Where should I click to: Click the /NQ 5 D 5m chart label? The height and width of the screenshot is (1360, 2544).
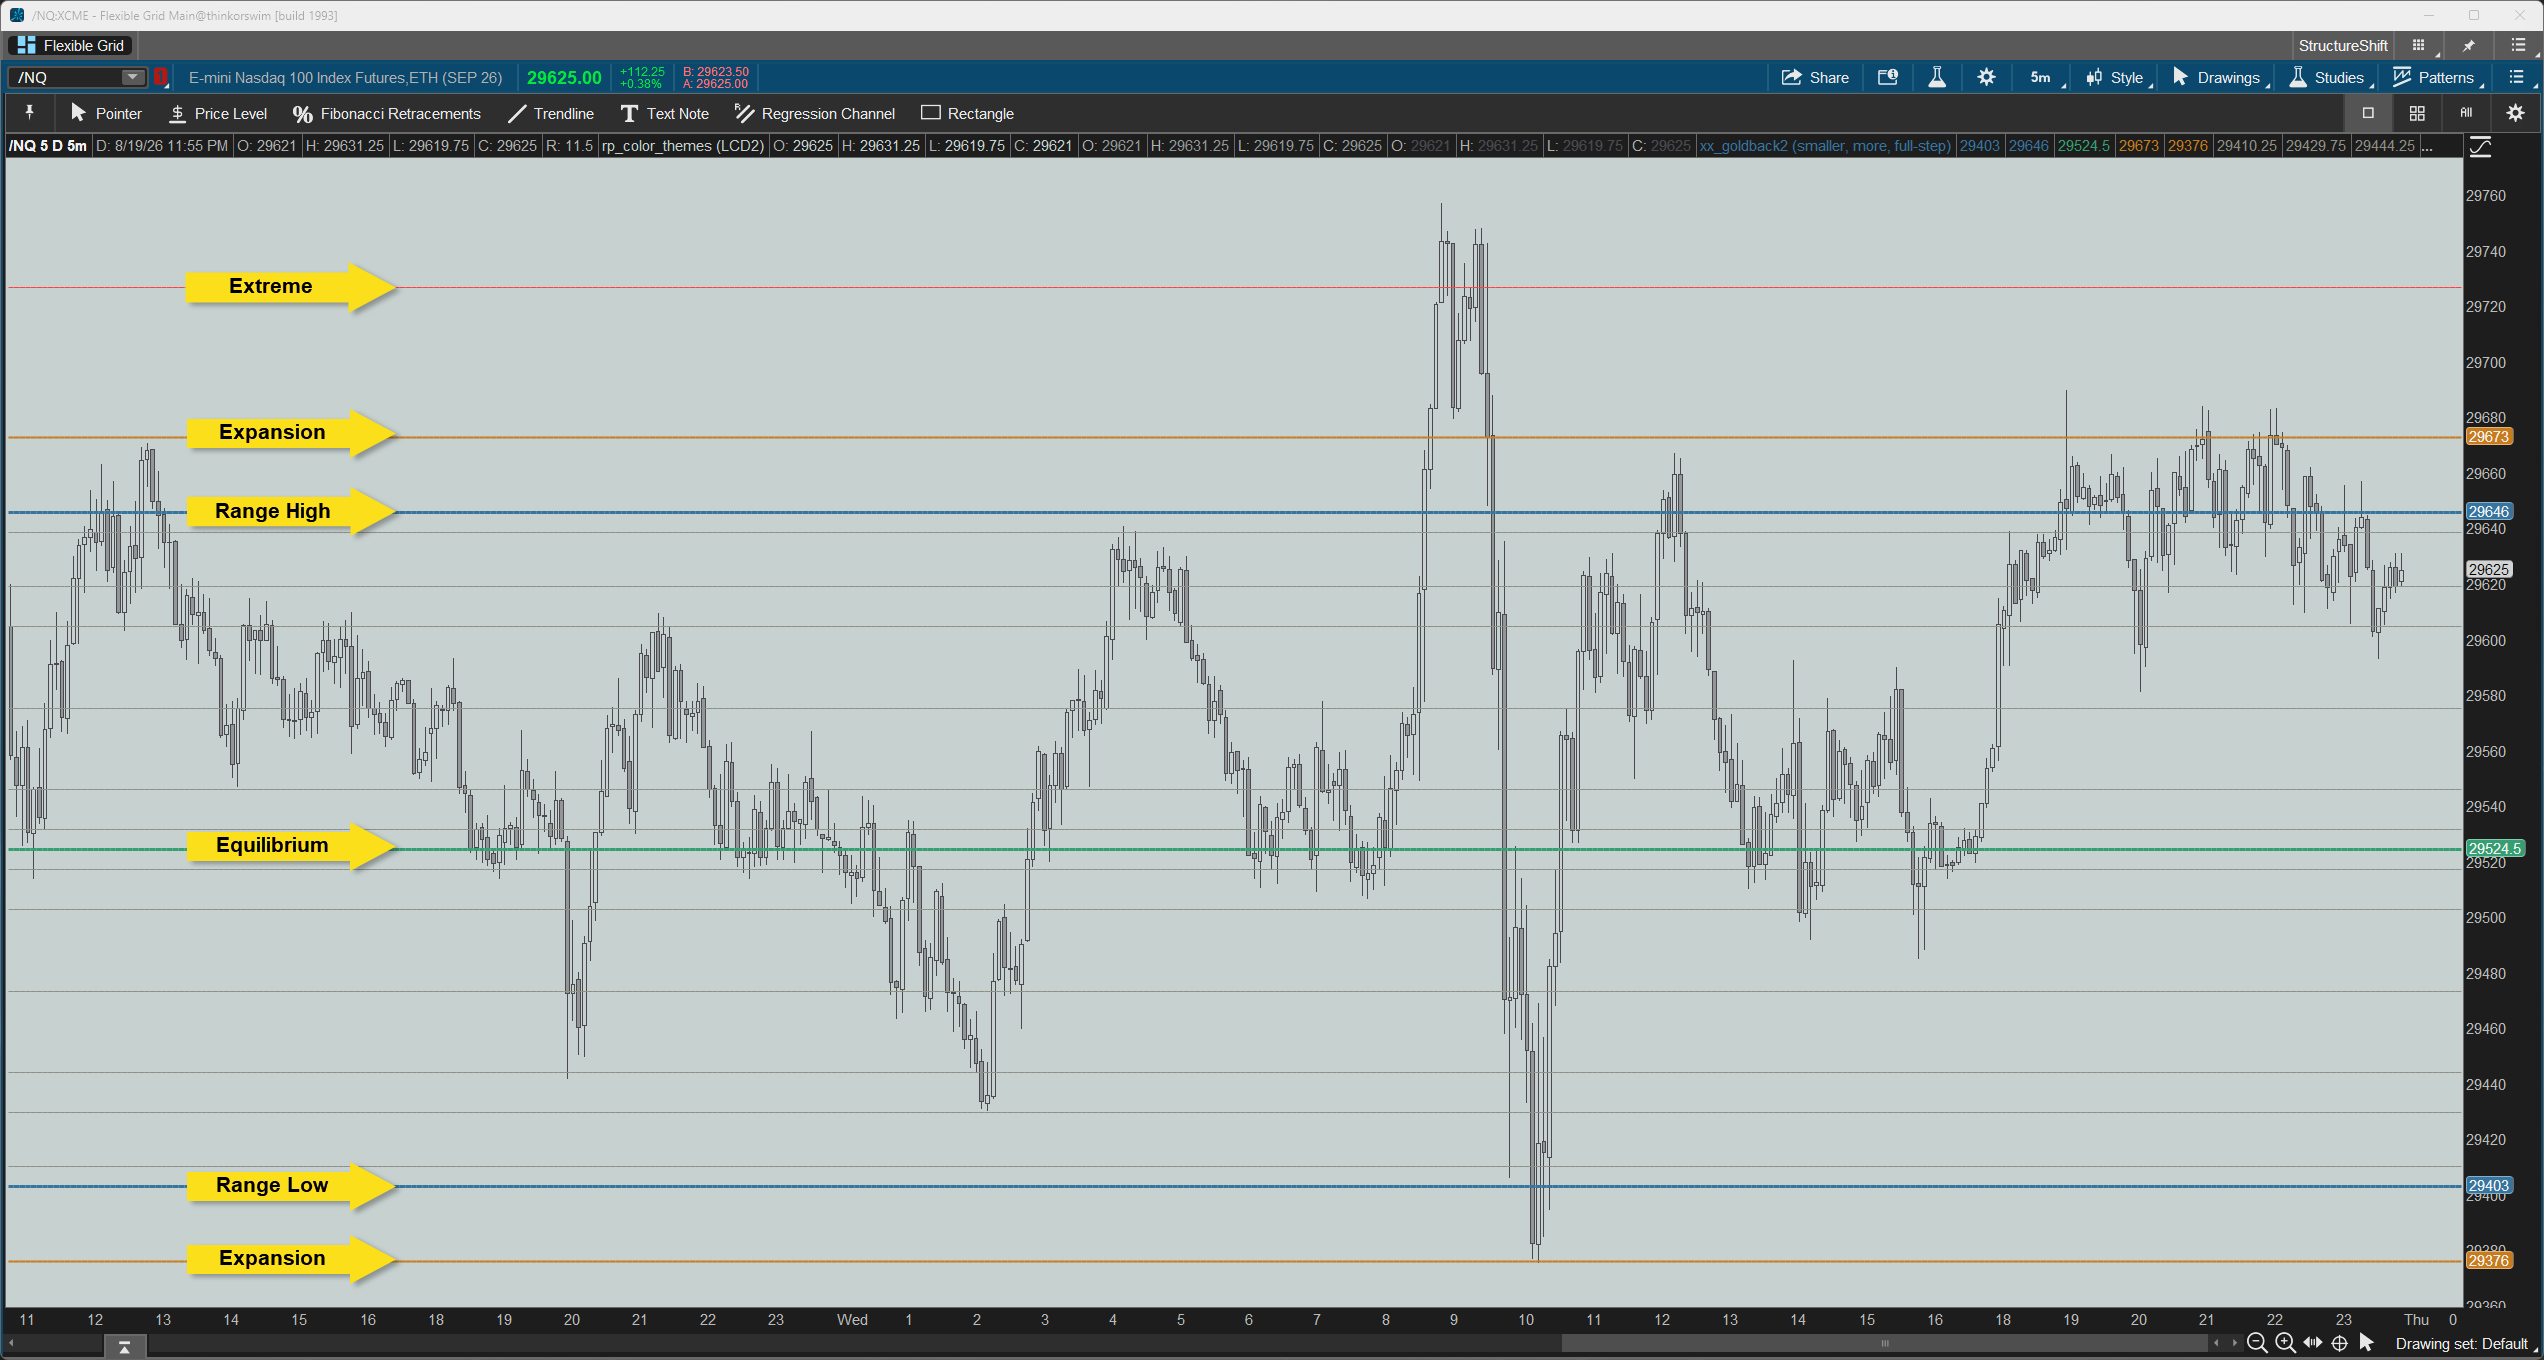(x=47, y=146)
